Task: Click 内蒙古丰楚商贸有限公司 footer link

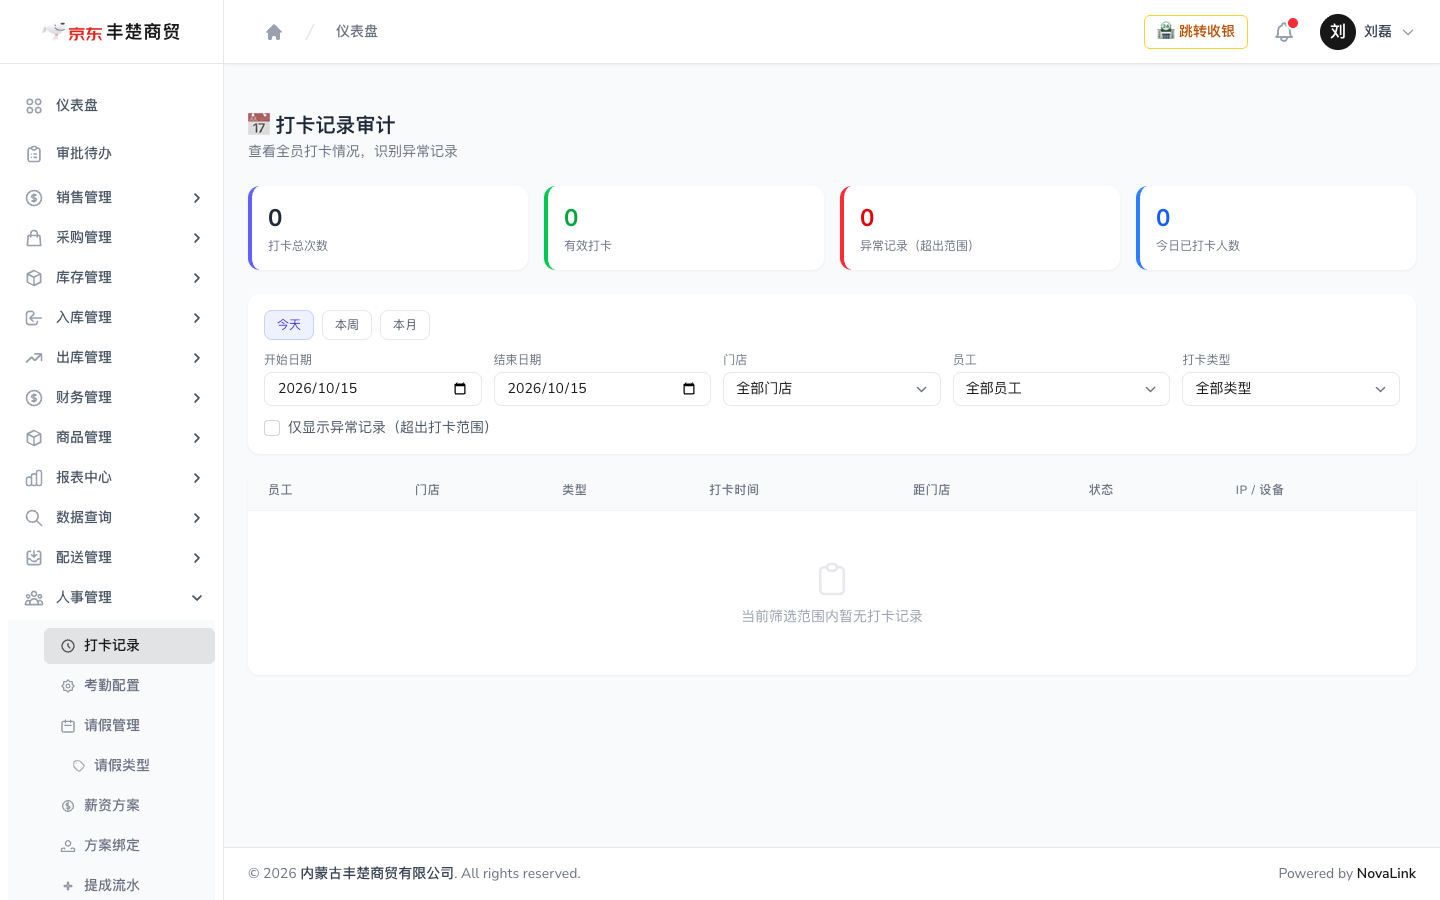Action: pos(377,874)
